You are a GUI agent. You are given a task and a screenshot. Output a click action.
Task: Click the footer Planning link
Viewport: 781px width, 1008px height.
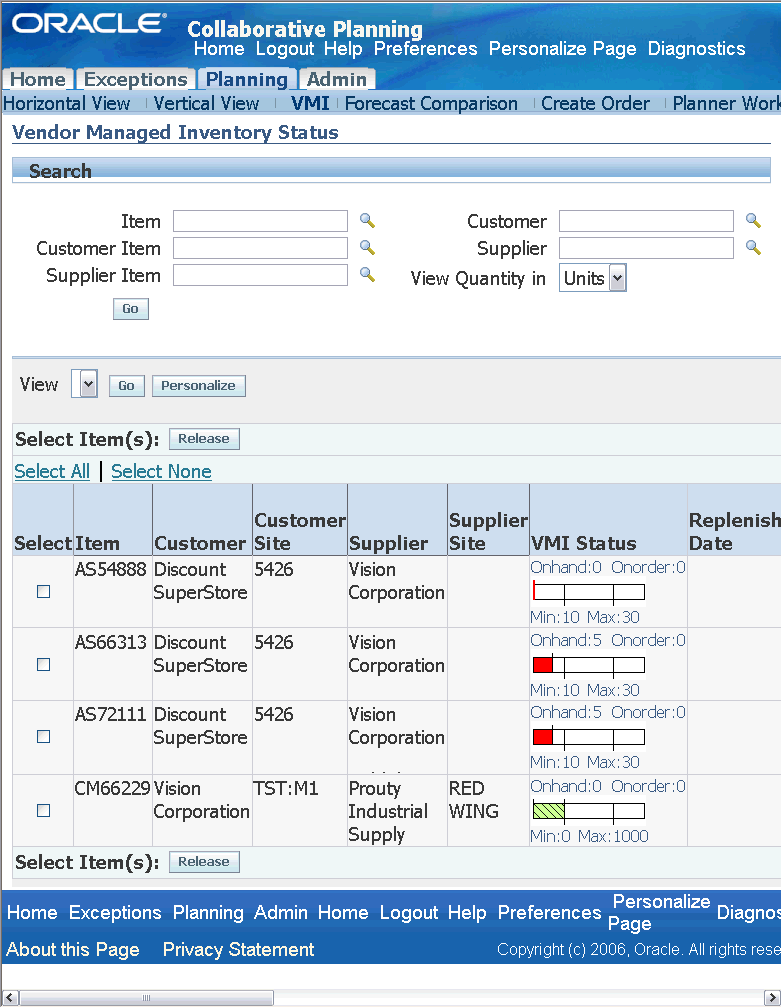[x=208, y=912]
